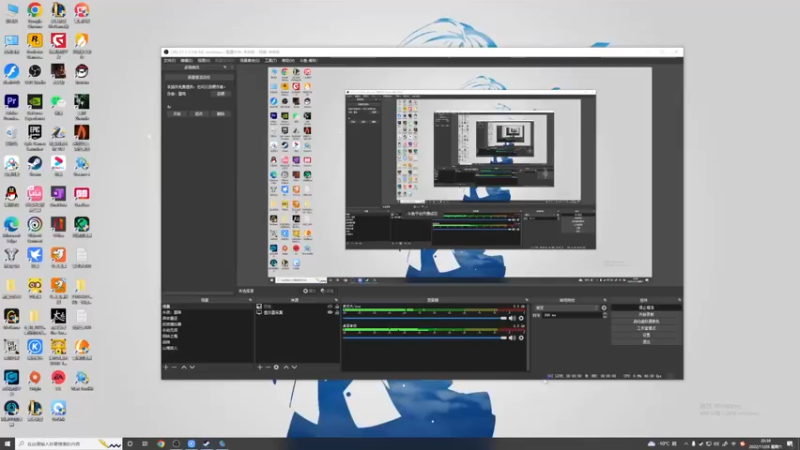Mute the second audio mixer channel
The image size is (800, 450).
coord(512,338)
